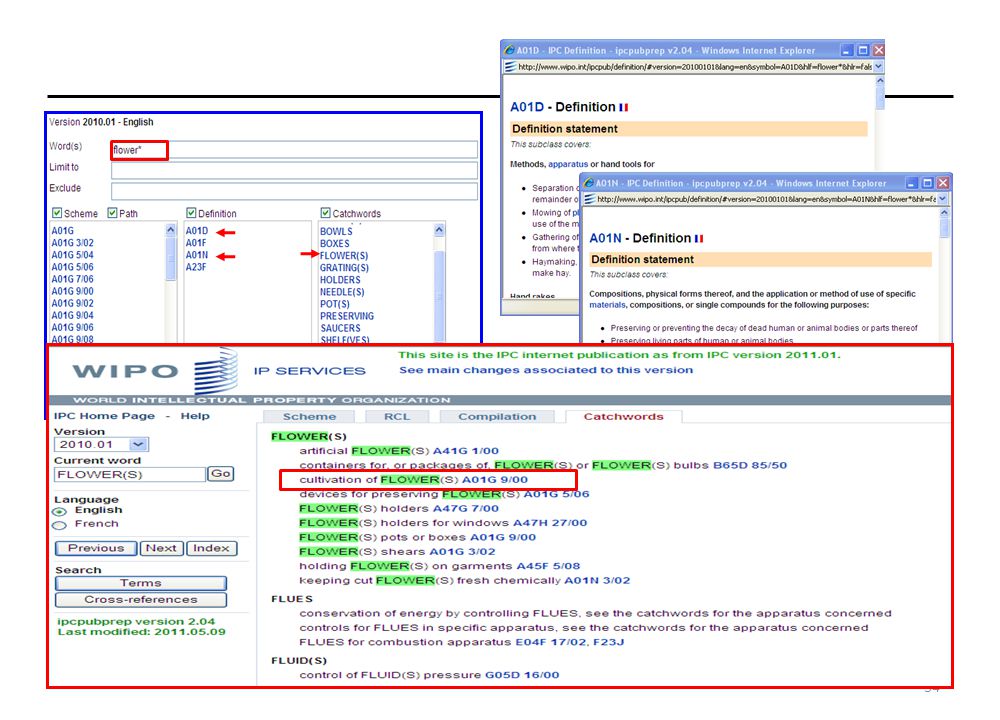
Task: Click page icon in A01D address bar
Action: (510, 66)
